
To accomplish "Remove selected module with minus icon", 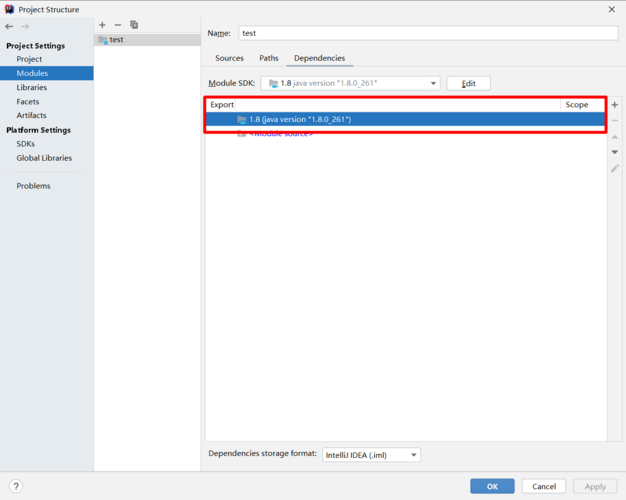I will (118, 25).
